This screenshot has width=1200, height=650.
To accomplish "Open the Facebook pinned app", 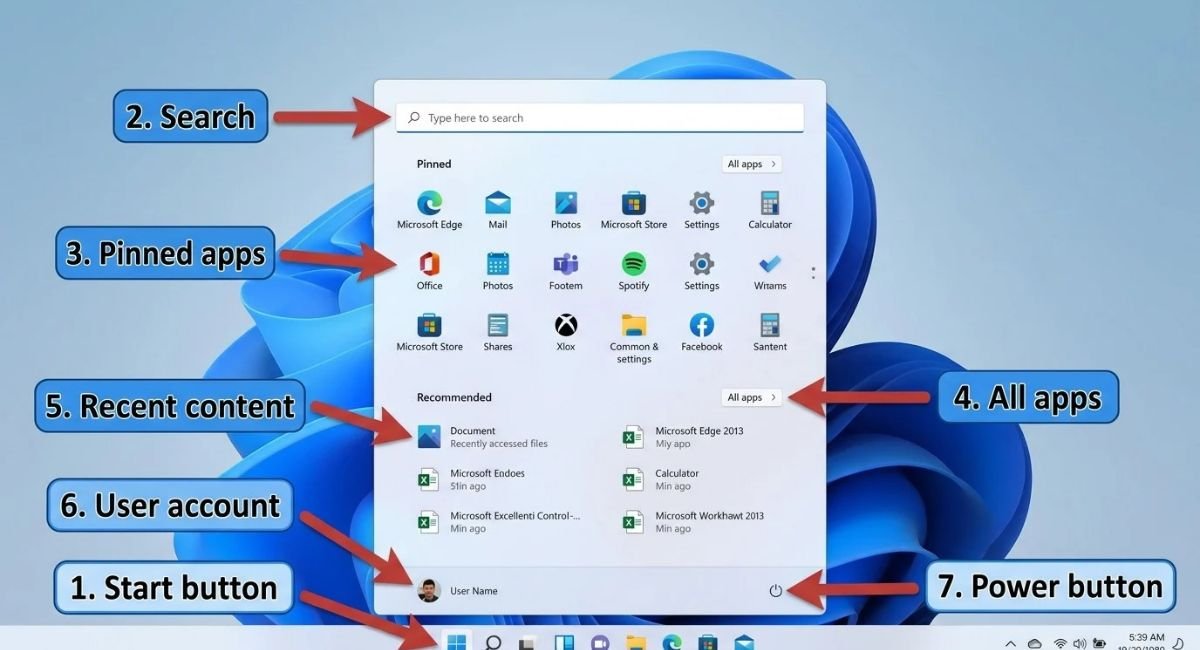I will (x=702, y=333).
